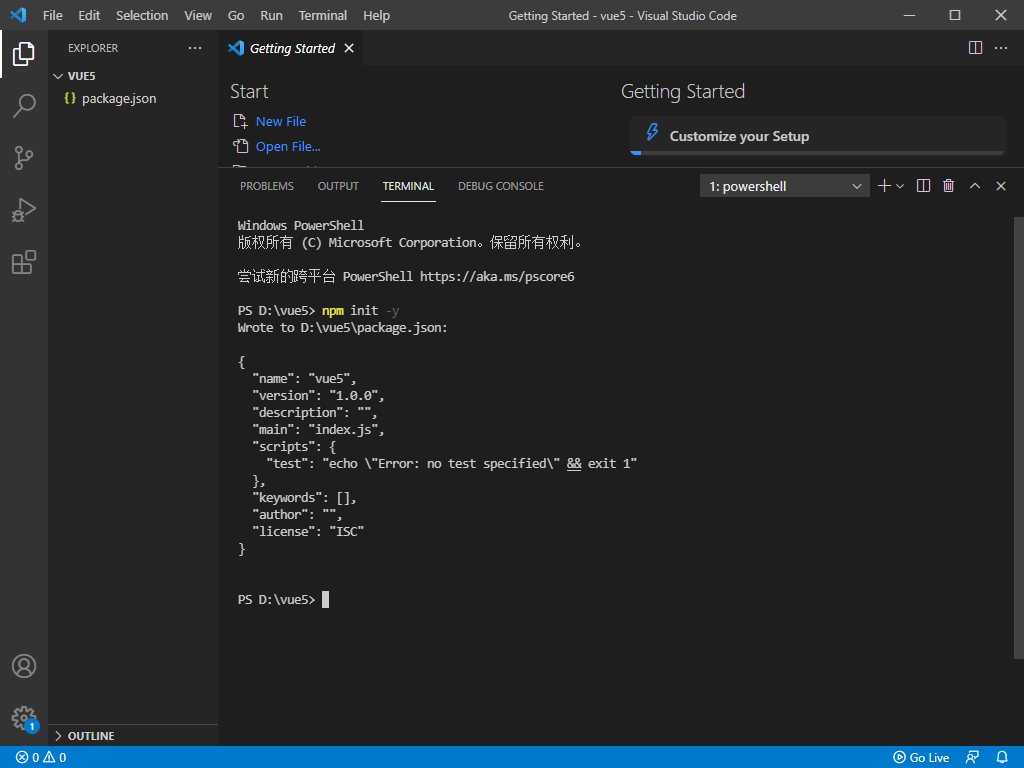The height and width of the screenshot is (768, 1024).
Task: Click the New File link
Action: [x=281, y=121]
